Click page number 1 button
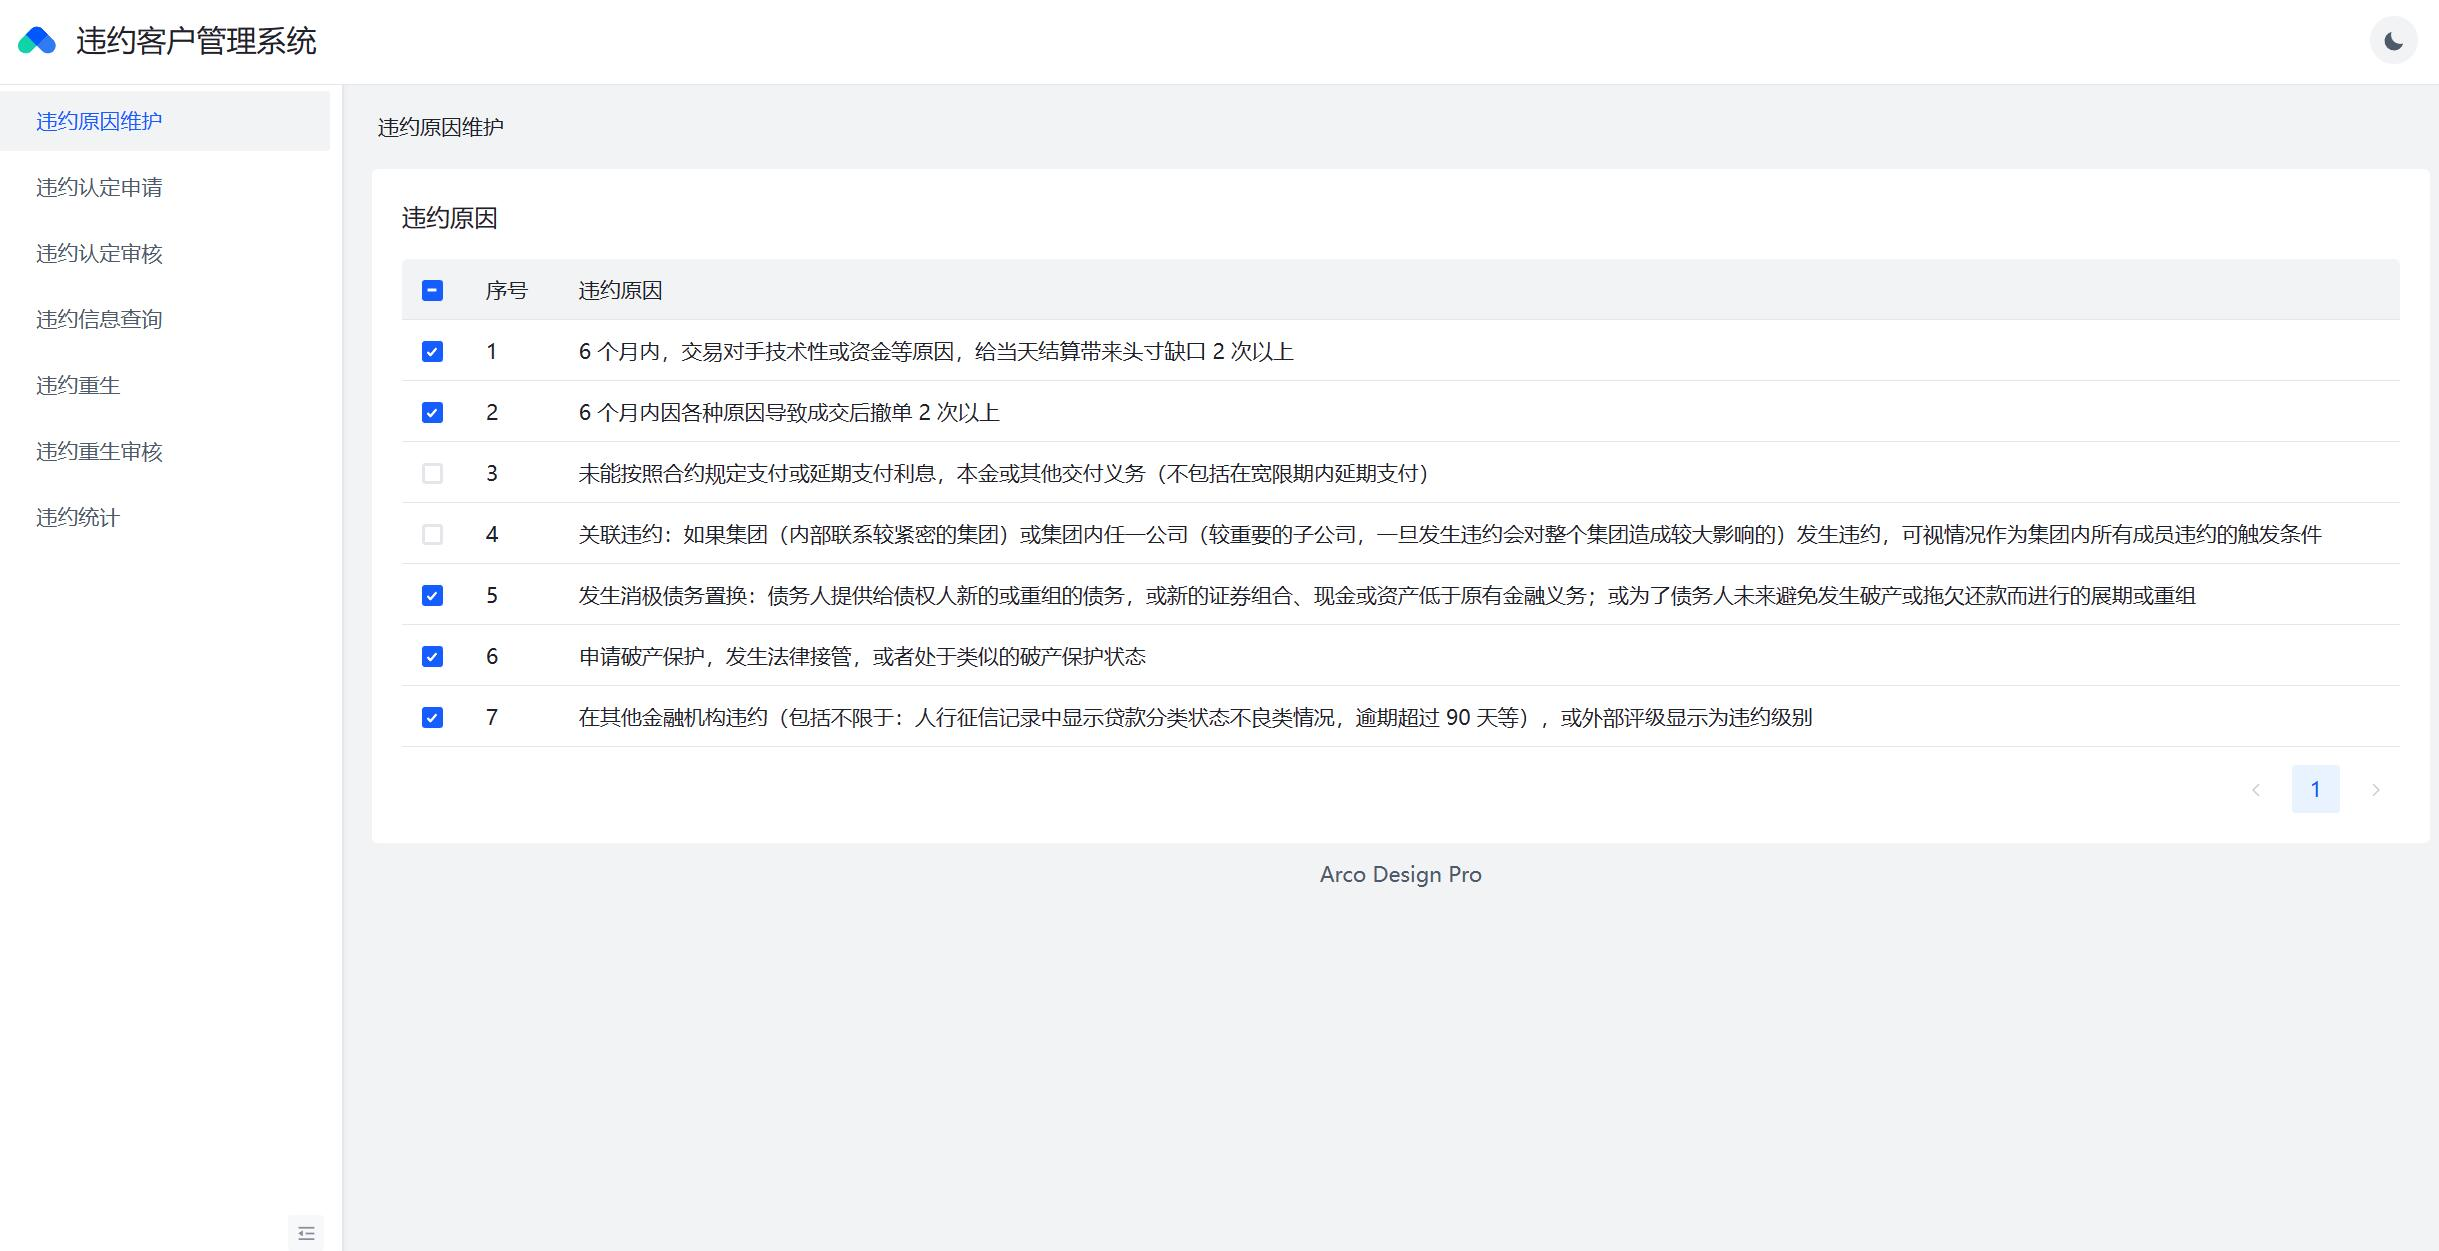 2315,790
